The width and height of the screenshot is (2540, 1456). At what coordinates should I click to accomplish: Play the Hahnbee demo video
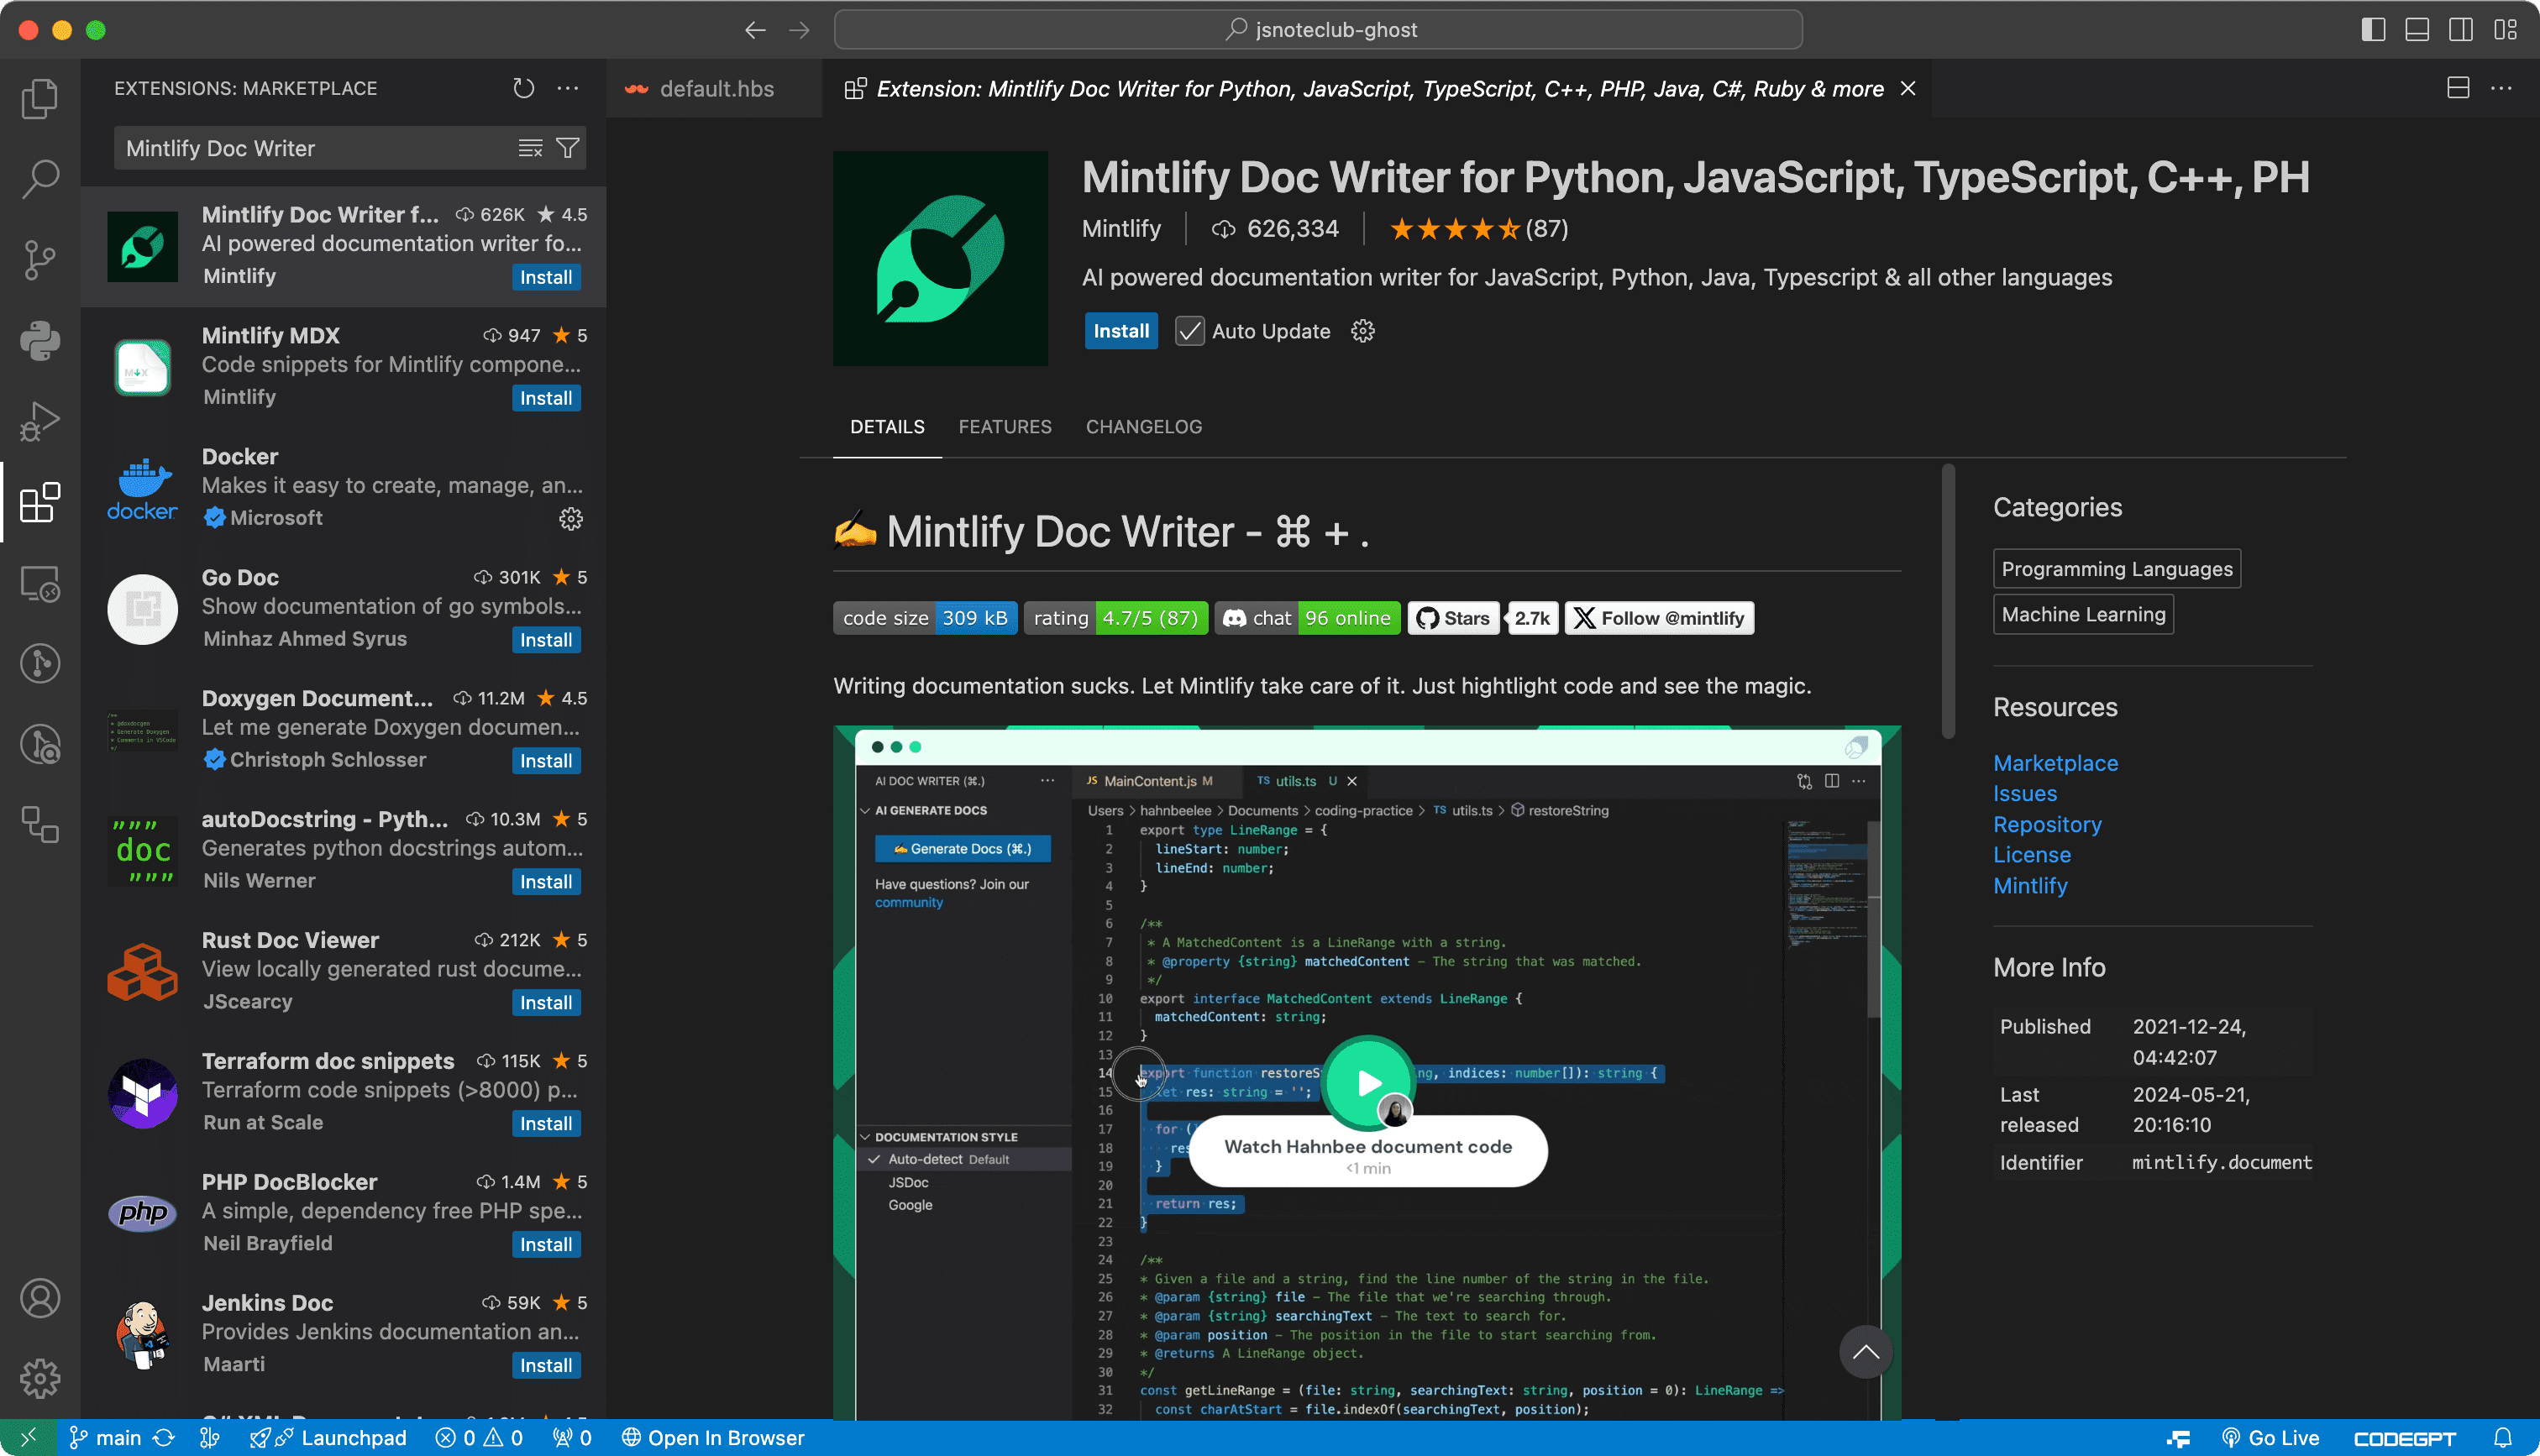coord(1367,1082)
